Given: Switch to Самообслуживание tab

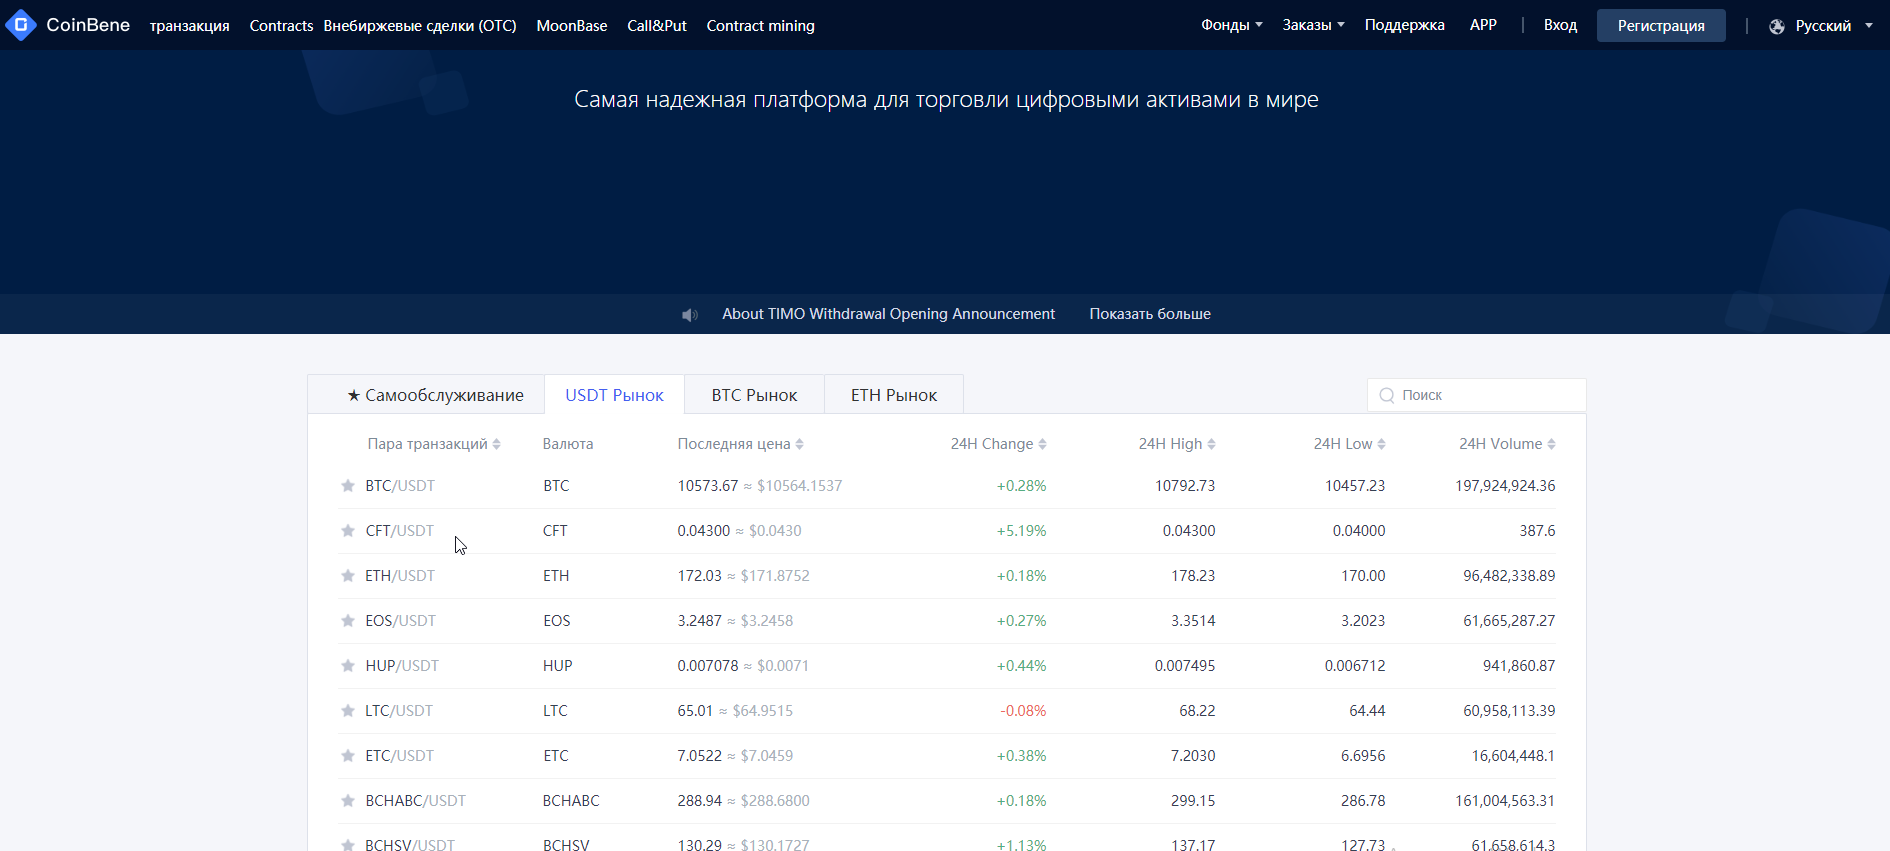Looking at the screenshot, I should click(426, 395).
